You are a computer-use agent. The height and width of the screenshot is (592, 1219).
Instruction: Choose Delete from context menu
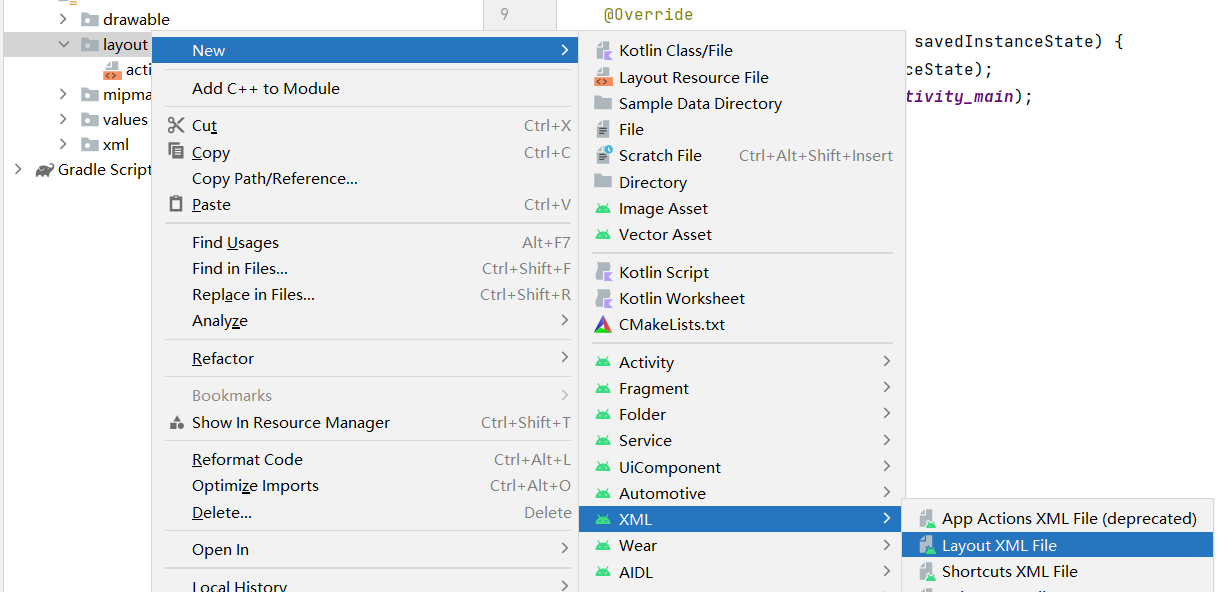(x=365, y=512)
